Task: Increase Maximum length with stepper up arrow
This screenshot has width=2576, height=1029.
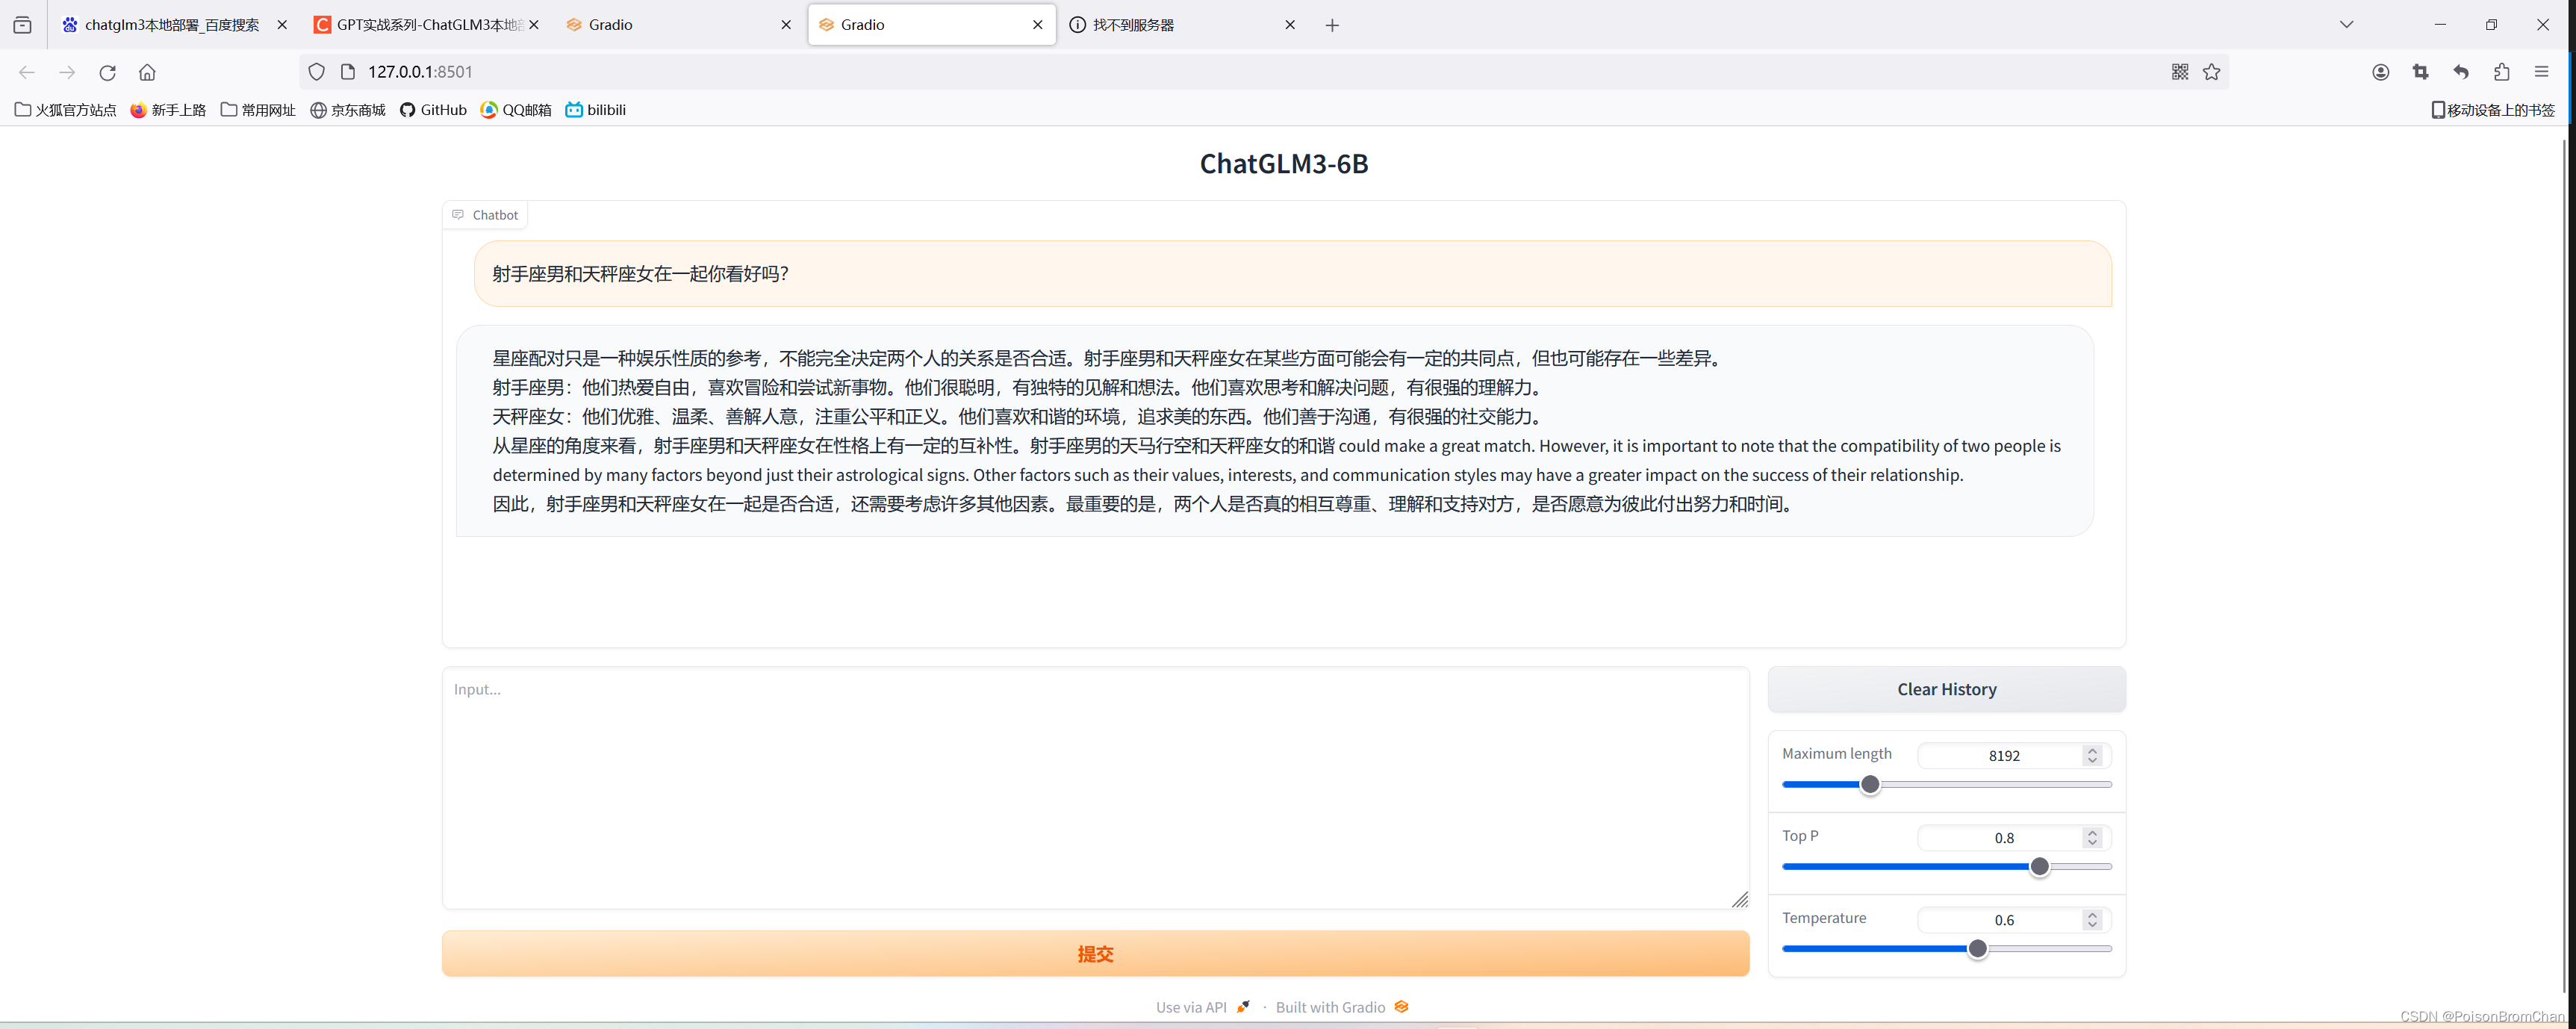Action: point(2092,750)
